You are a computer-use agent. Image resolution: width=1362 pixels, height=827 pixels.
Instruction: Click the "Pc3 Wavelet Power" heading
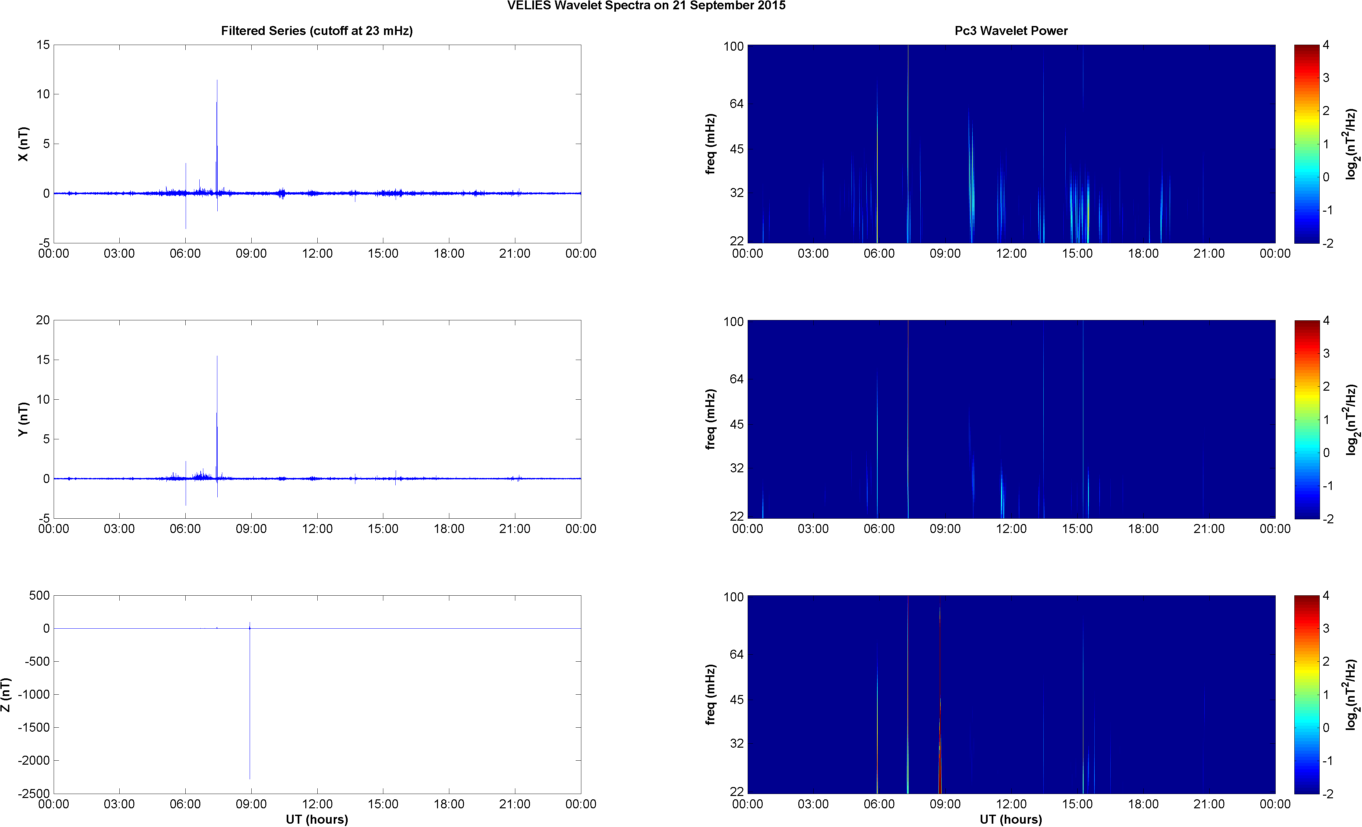1011,31
